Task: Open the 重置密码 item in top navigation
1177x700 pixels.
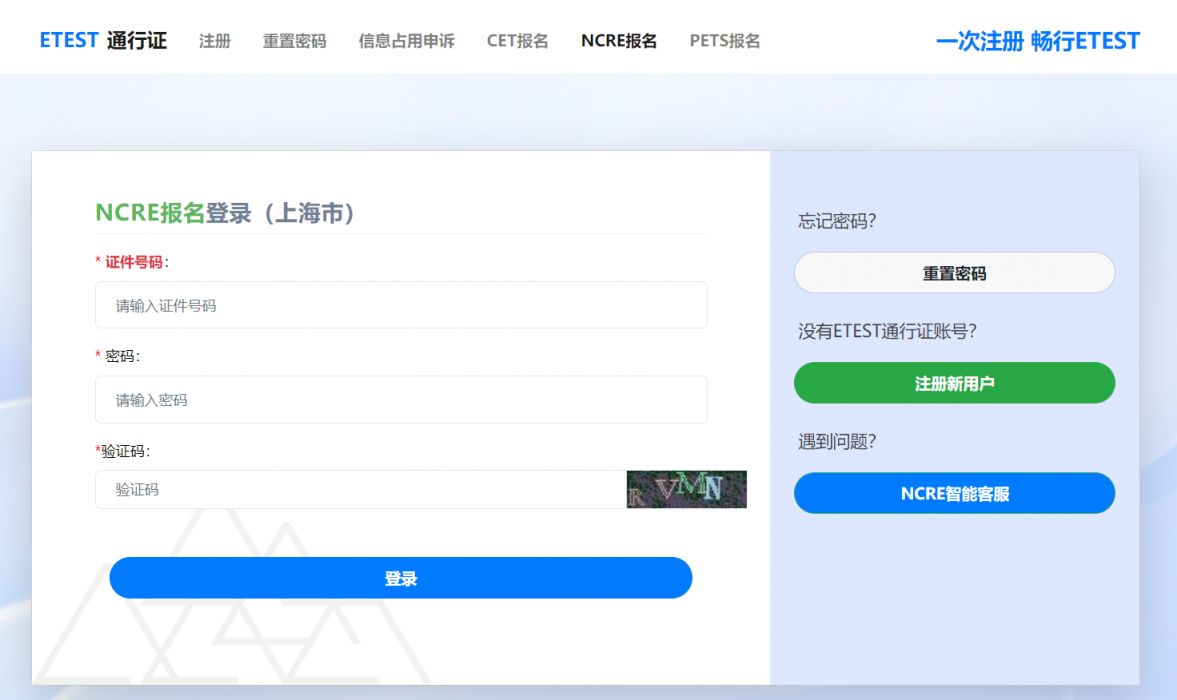Action: [x=294, y=41]
